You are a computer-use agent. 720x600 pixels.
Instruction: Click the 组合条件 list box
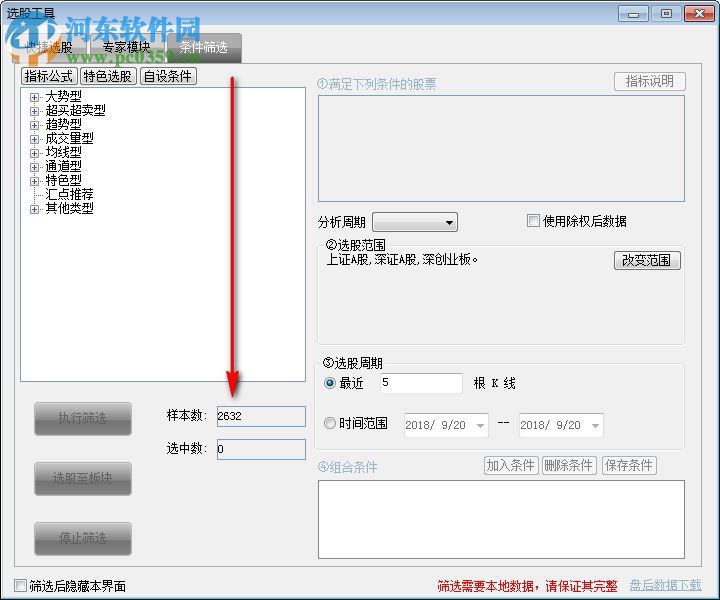click(501, 519)
